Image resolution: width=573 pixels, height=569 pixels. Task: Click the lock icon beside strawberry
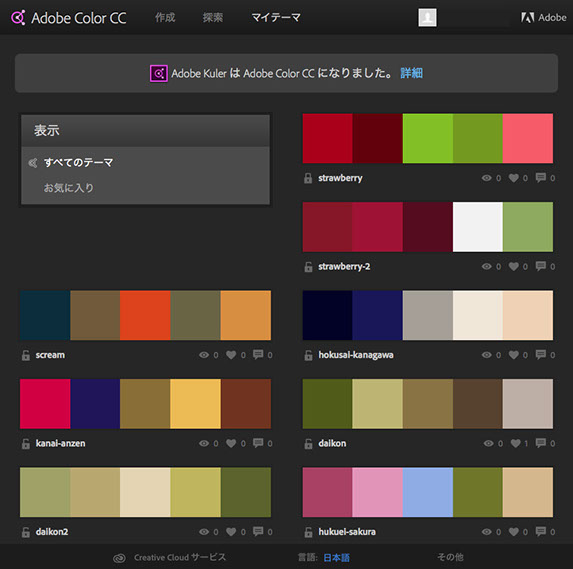click(x=308, y=178)
